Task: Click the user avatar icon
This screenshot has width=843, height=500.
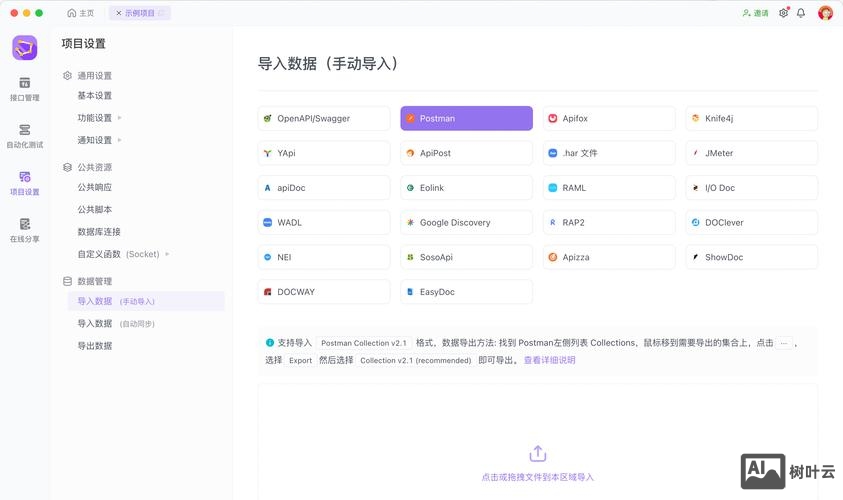Action: pyautogui.click(x=825, y=13)
